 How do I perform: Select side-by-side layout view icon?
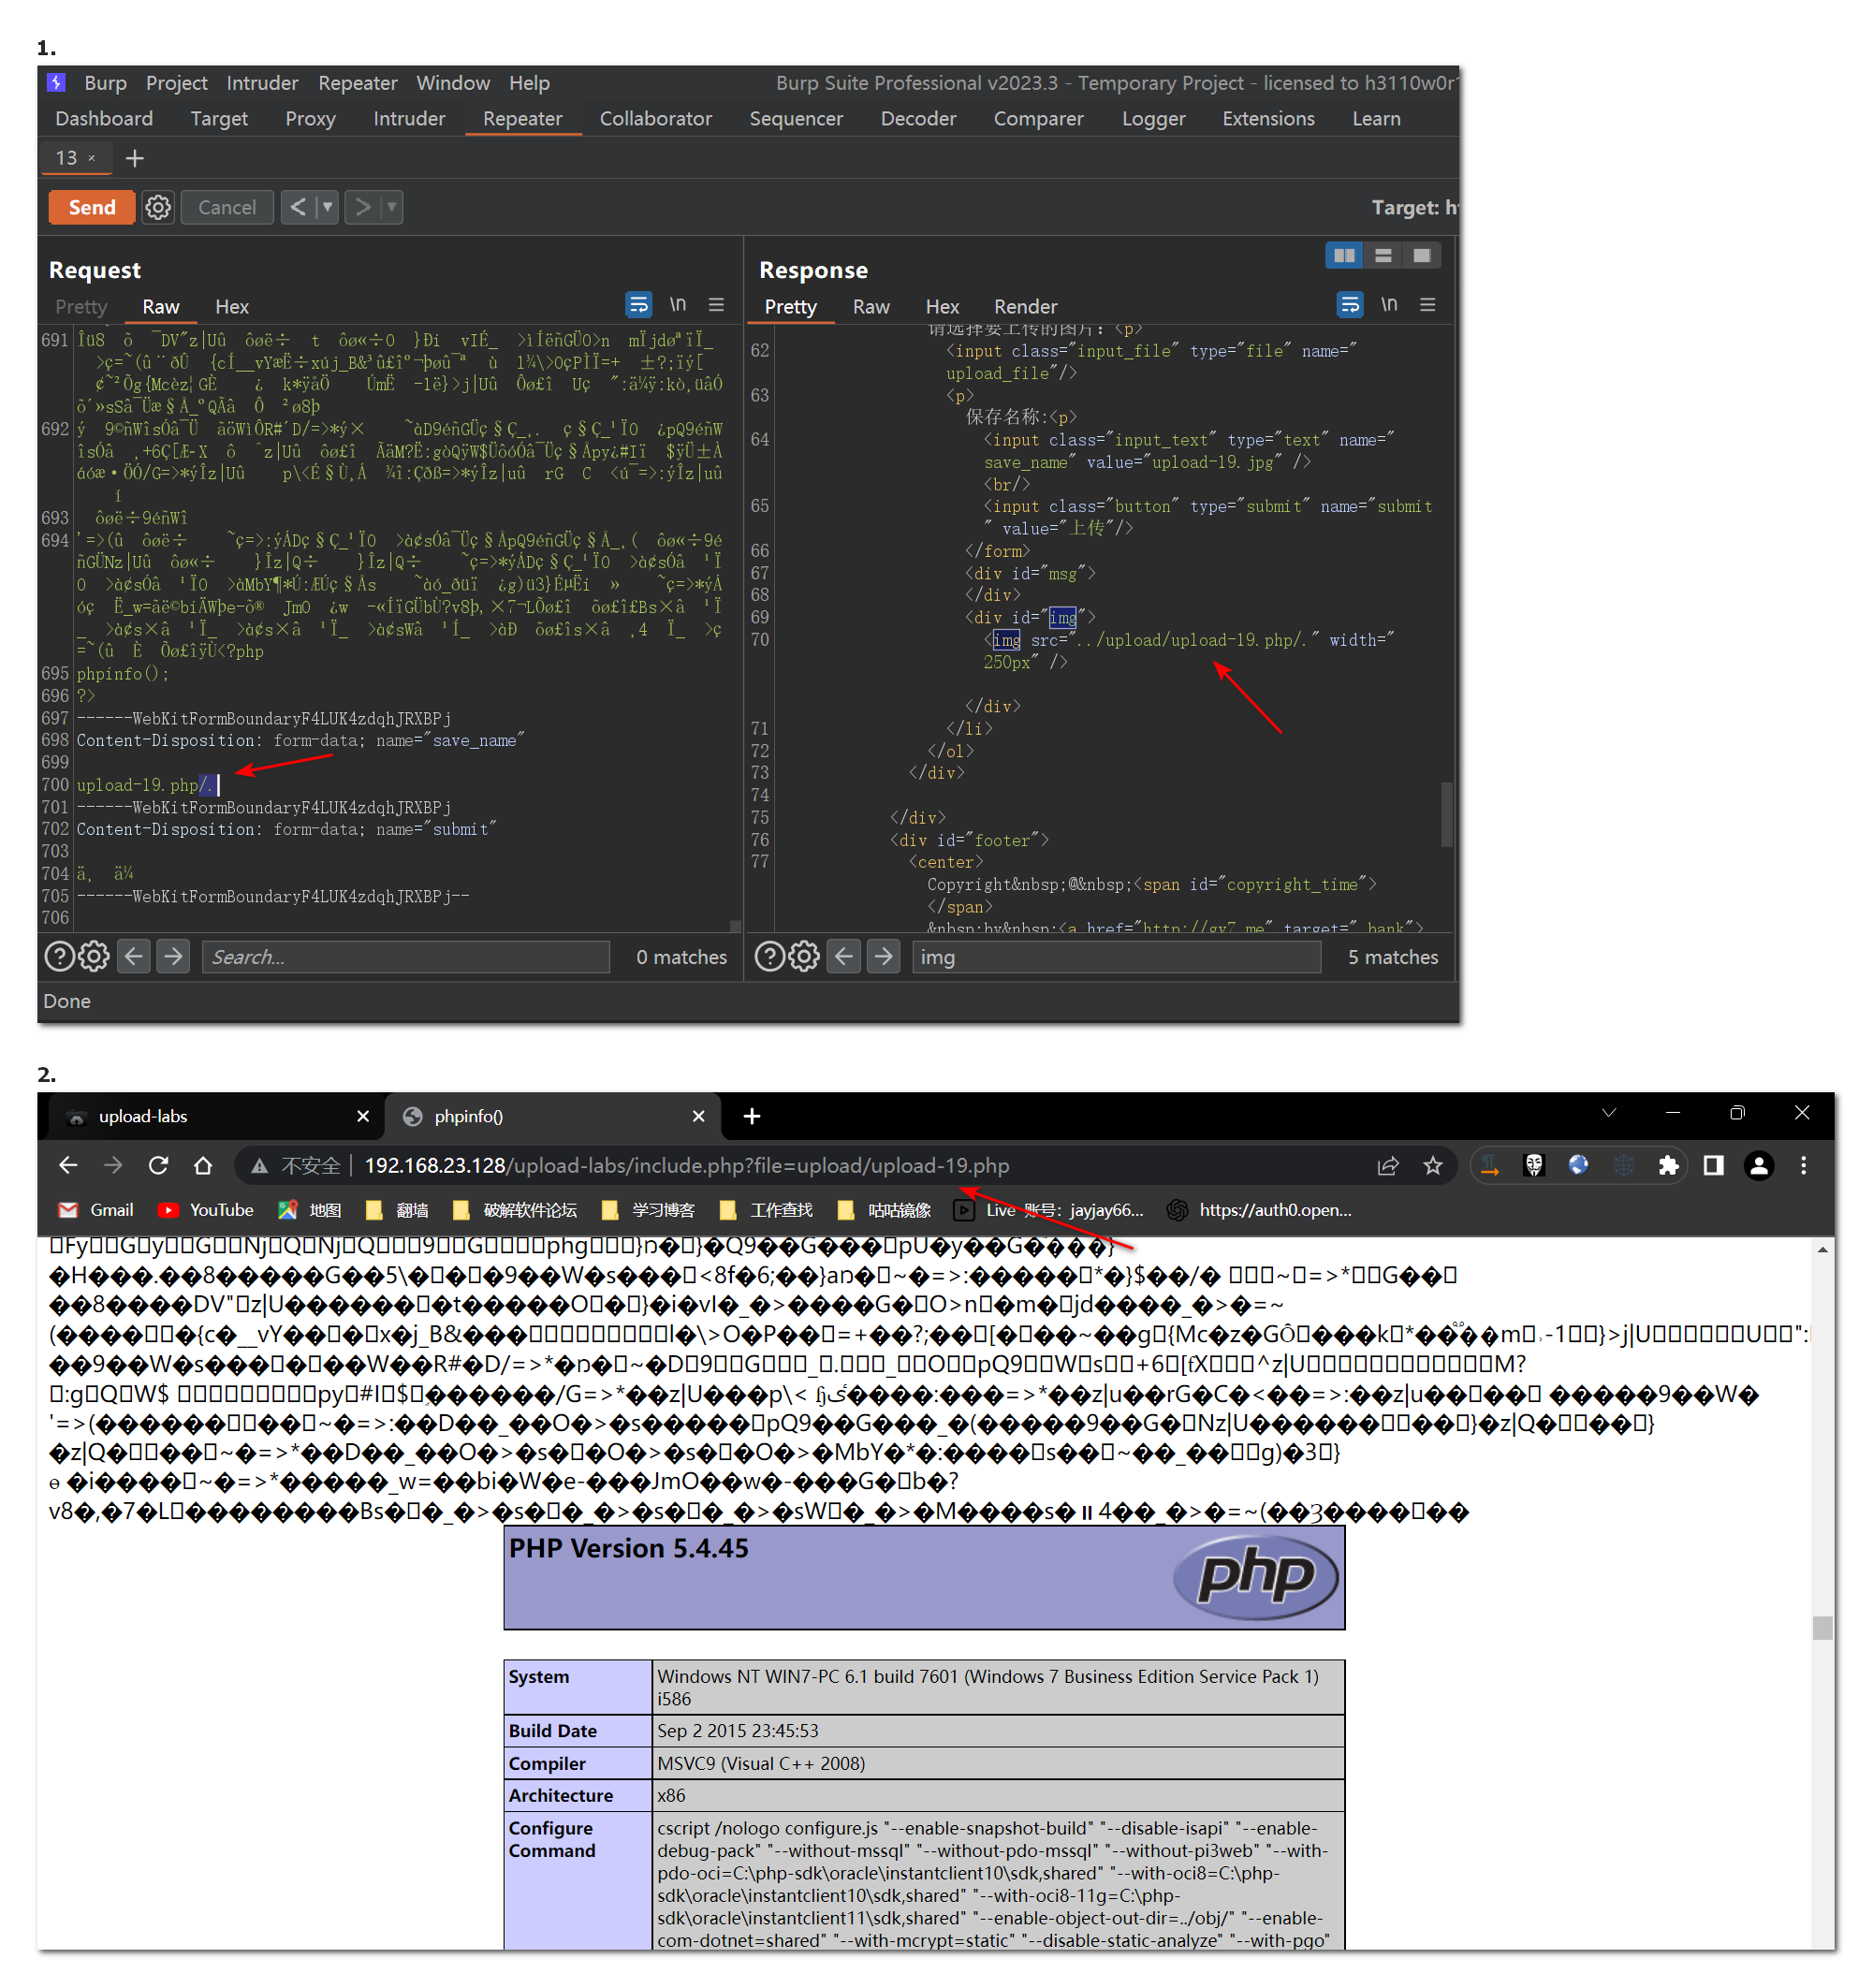[1344, 256]
